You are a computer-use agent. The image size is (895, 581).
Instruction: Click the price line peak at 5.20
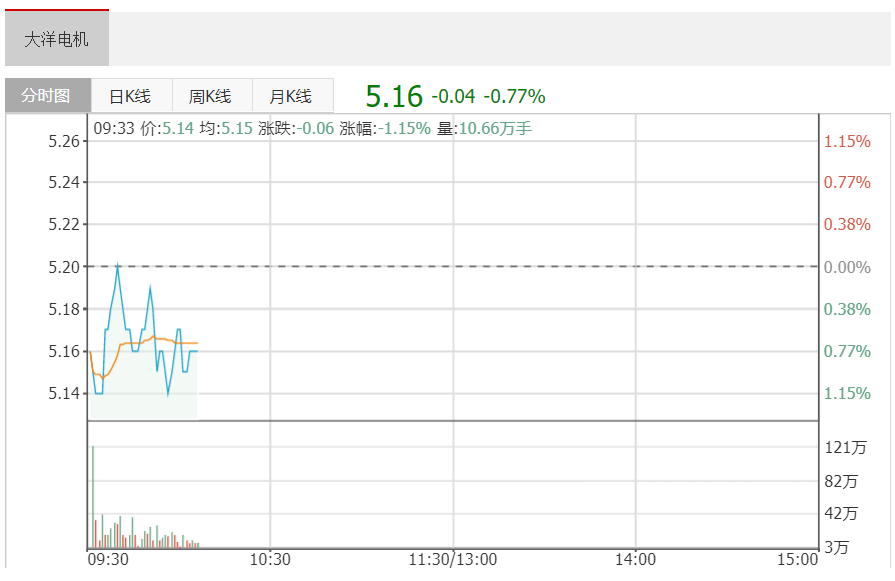pyautogui.click(x=118, y=266)
